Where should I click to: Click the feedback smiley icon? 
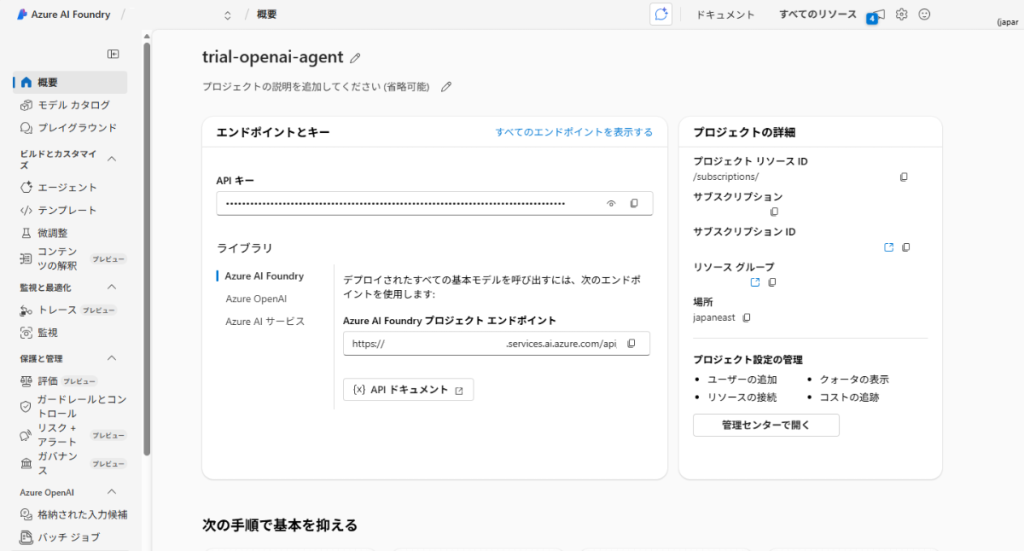click(924, 15)
